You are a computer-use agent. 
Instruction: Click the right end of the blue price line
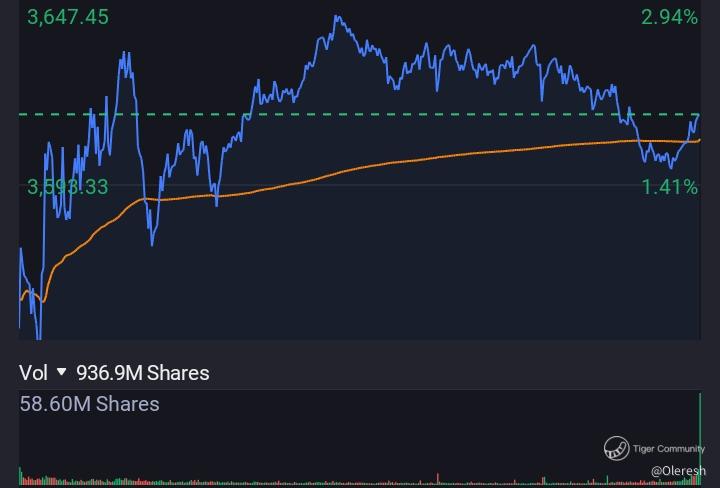[697, 116]
